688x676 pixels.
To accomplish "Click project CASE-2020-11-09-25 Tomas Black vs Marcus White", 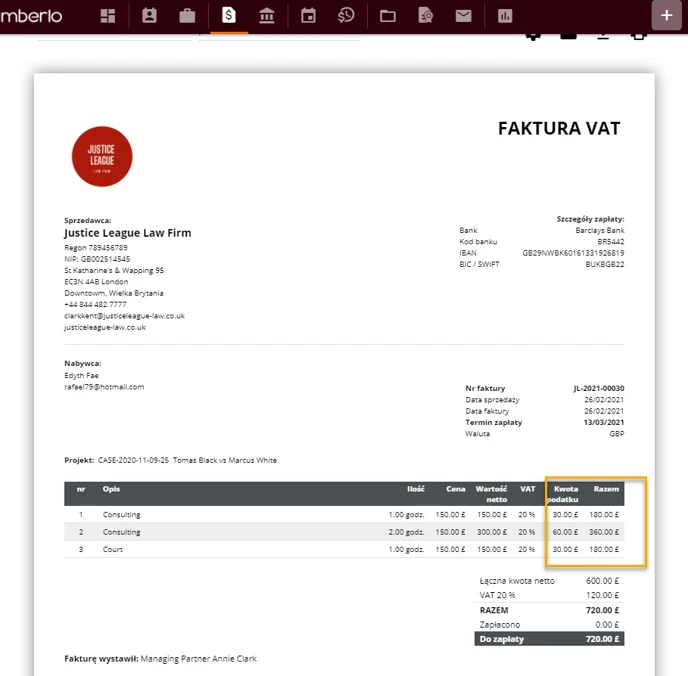I will [x=187, y=460].
